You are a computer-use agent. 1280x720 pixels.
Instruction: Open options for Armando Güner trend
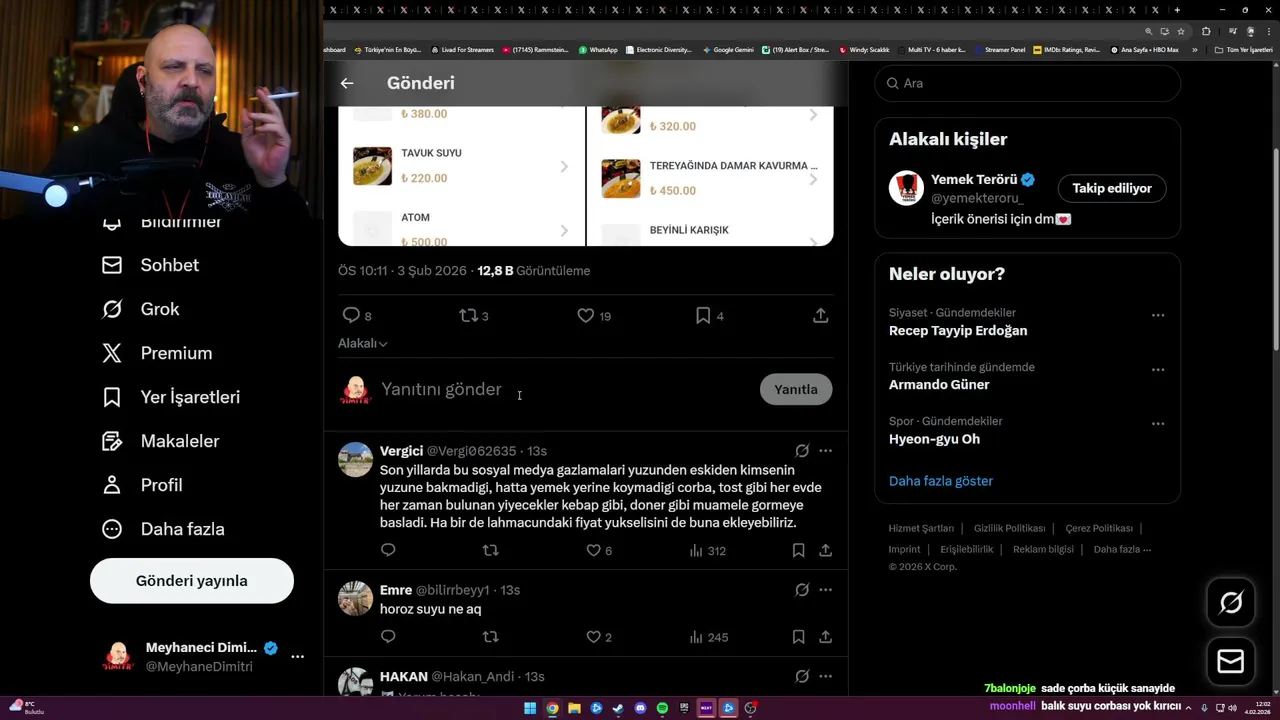pos(1158,369)
